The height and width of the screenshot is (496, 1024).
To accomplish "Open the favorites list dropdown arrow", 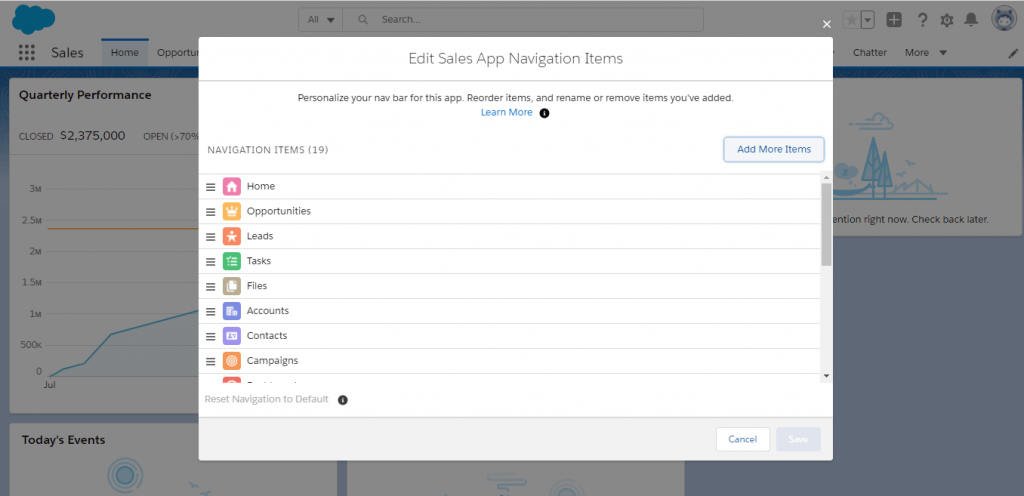I will (868, 21).
